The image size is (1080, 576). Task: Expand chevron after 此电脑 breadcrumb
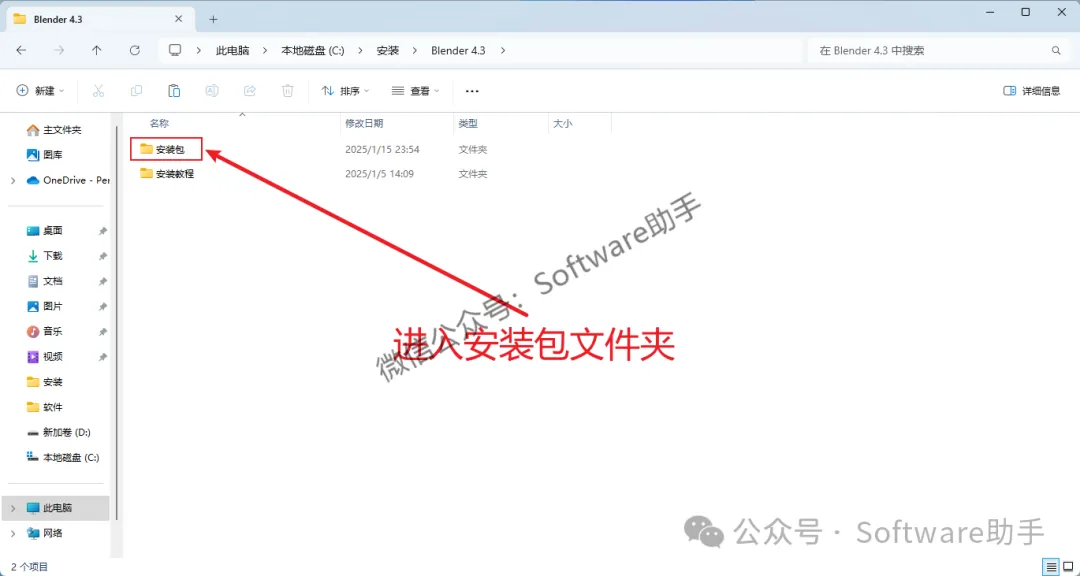click(266, 50)
